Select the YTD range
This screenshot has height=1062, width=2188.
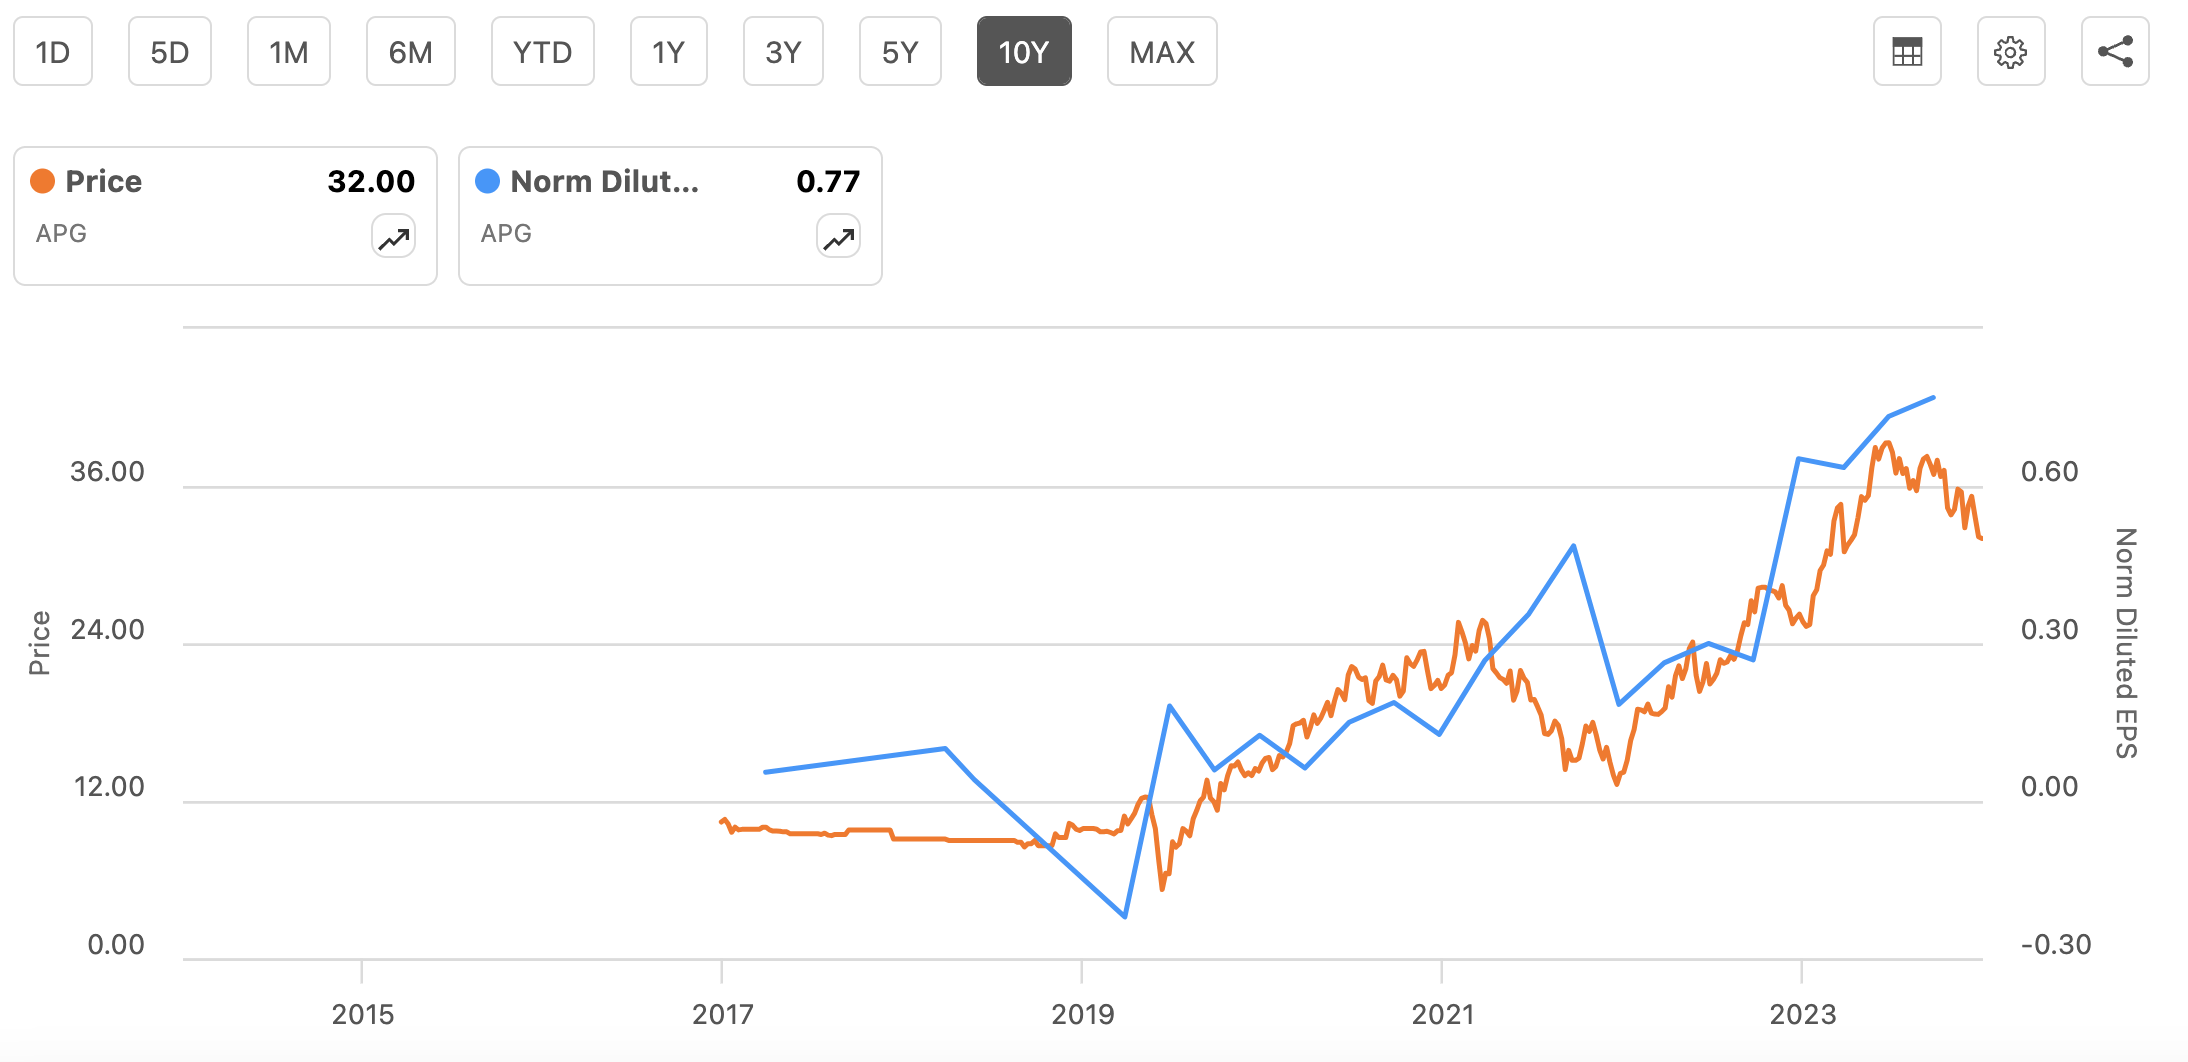(x=543, y=51)
